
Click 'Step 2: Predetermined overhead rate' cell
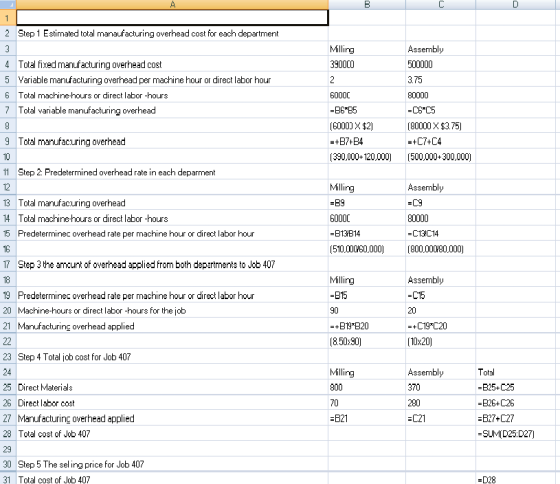[x=172, y=172]
